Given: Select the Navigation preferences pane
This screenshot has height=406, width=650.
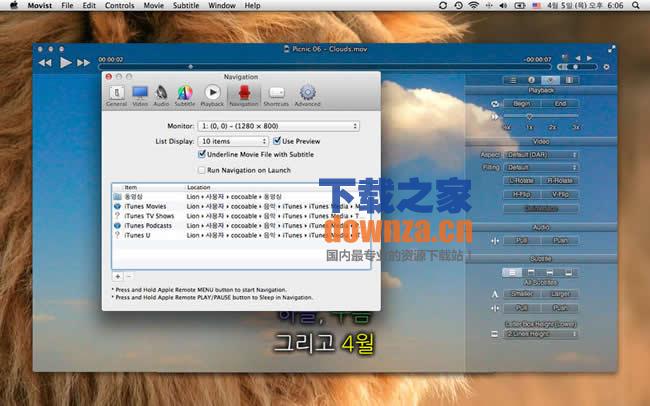Looking at the screenshot, I should tap(244, 96).
